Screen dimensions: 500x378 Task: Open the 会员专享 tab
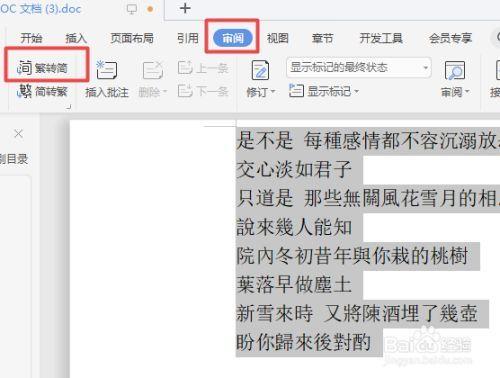click(x=450, y=38)
